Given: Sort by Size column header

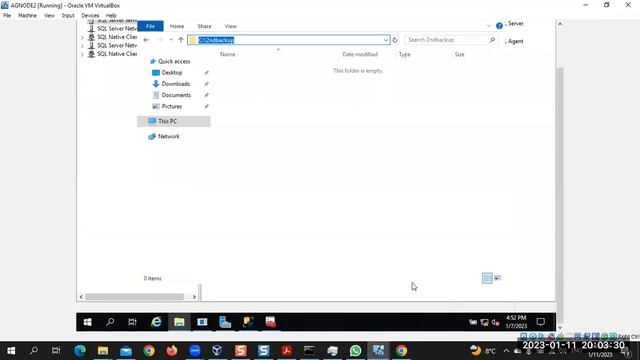Looking at the screenshot, I should click(459, 54).
